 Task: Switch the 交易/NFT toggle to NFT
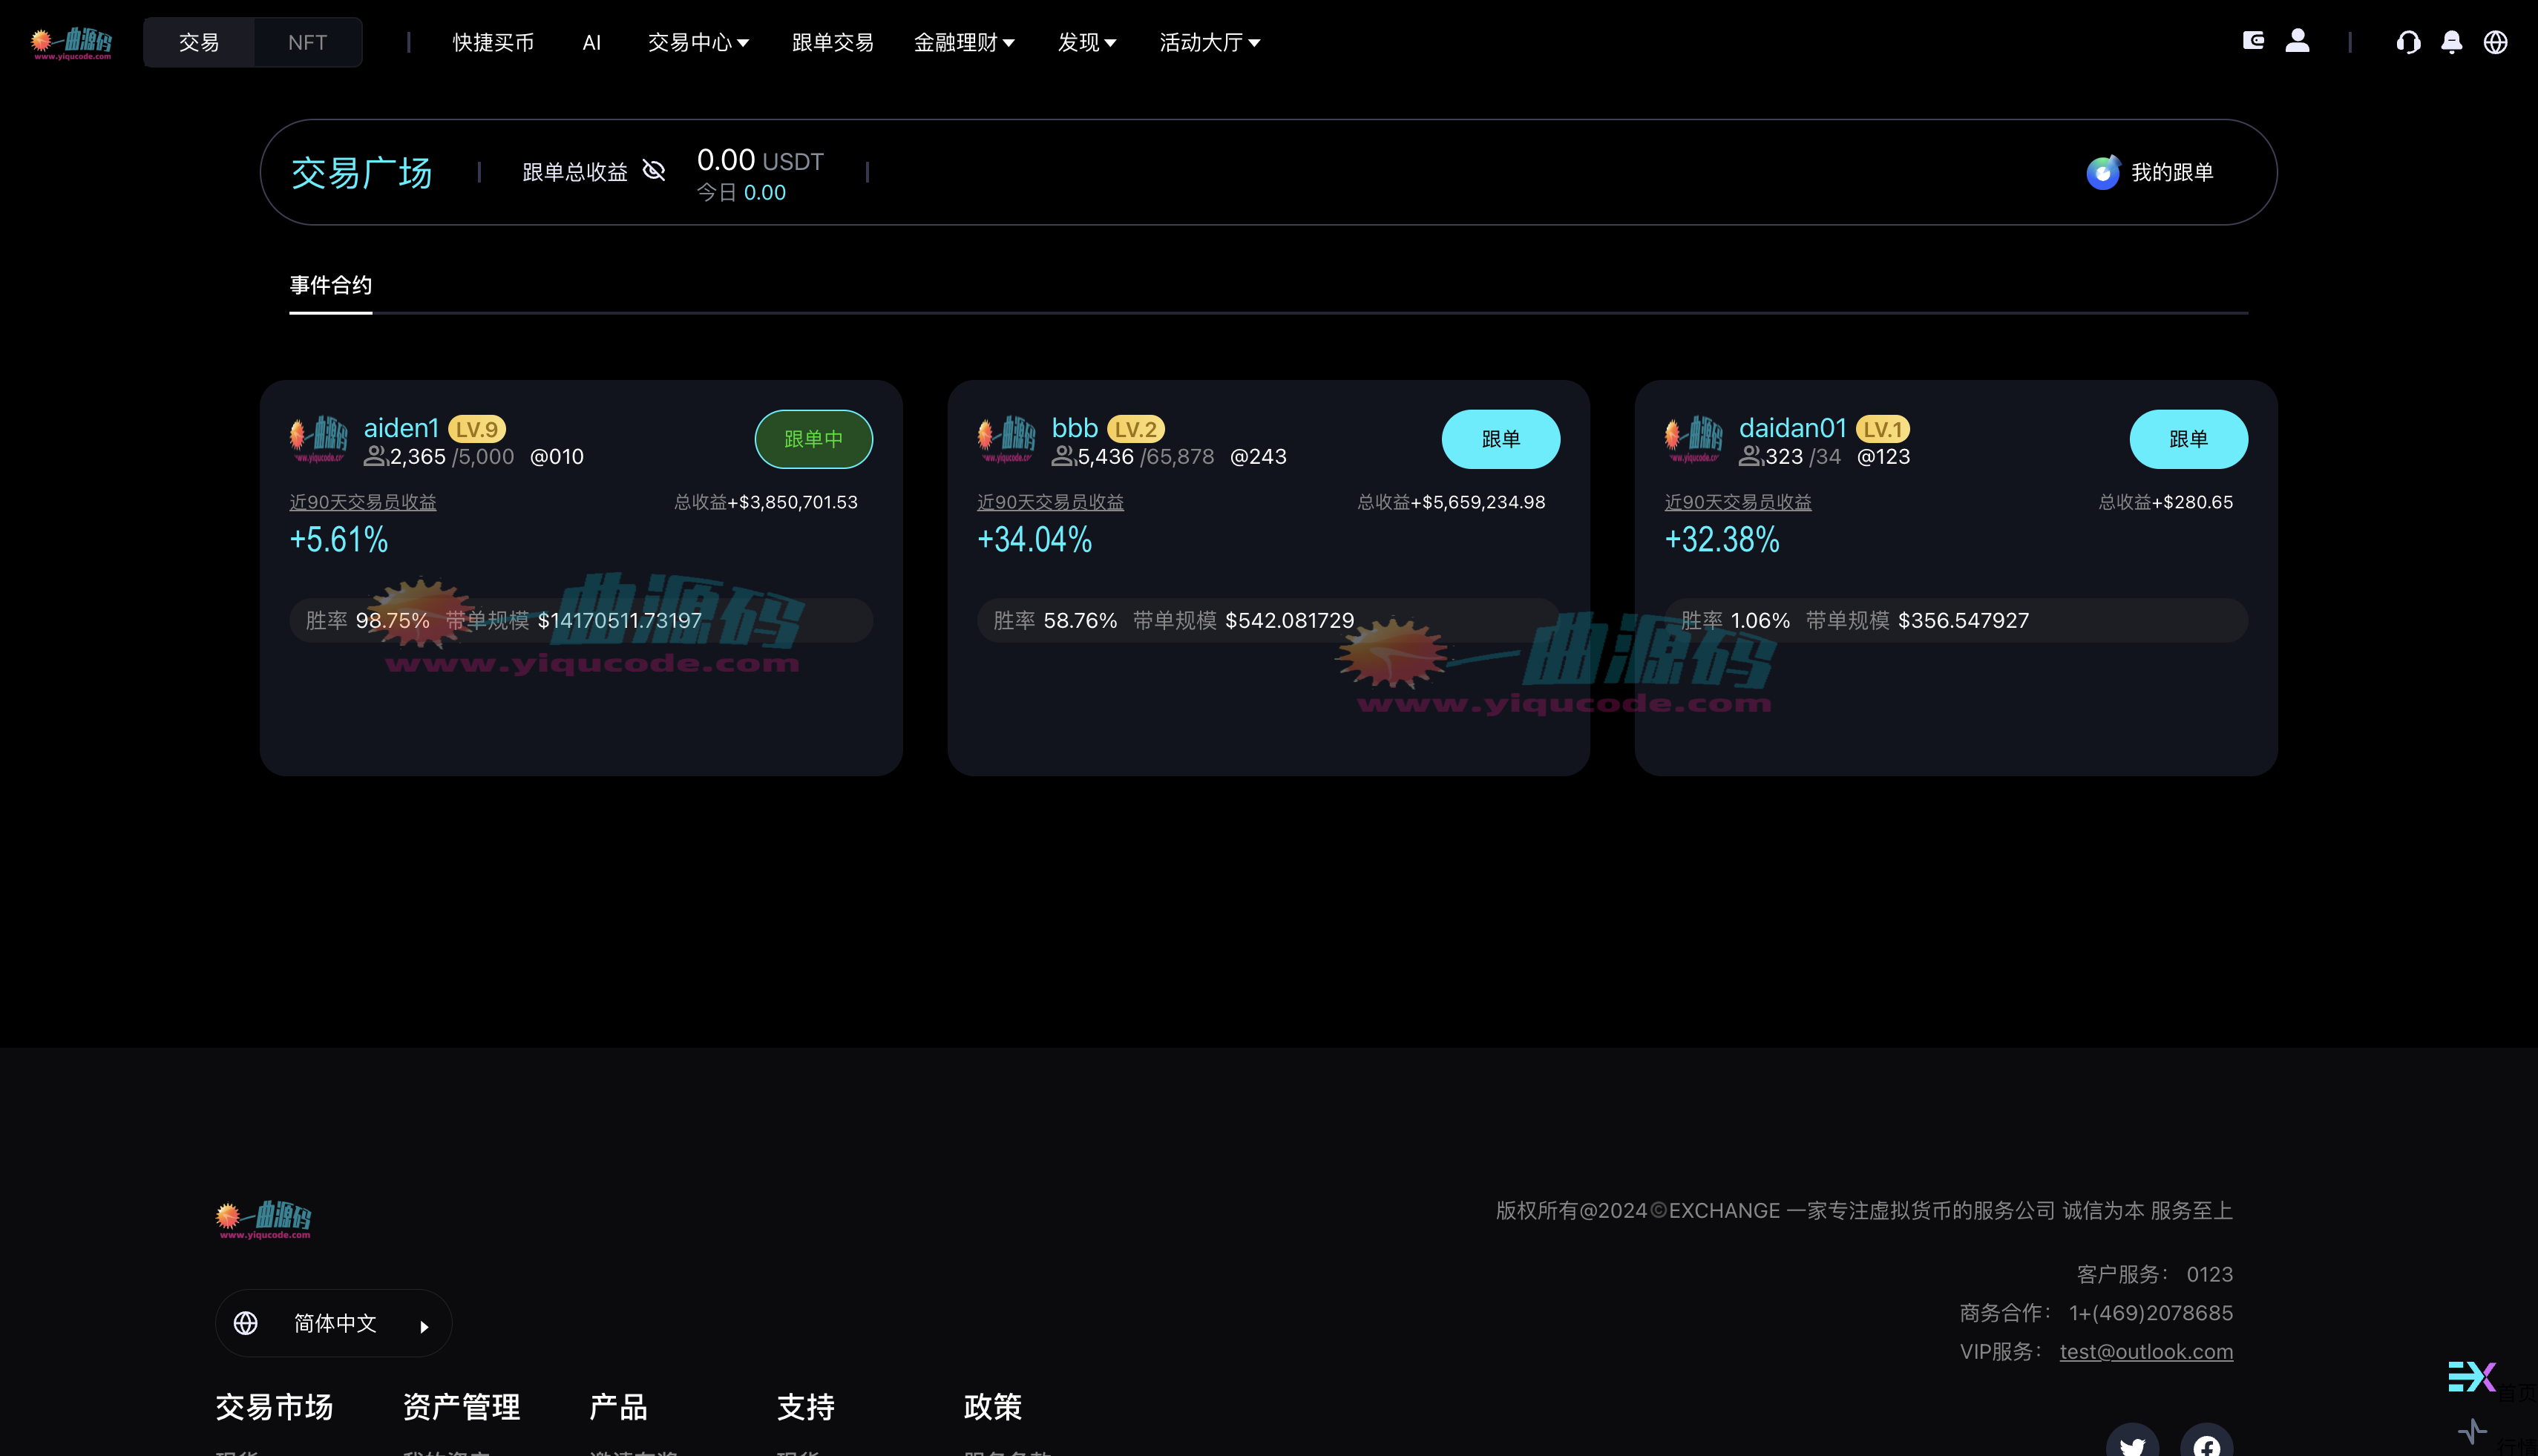point(306,41)
